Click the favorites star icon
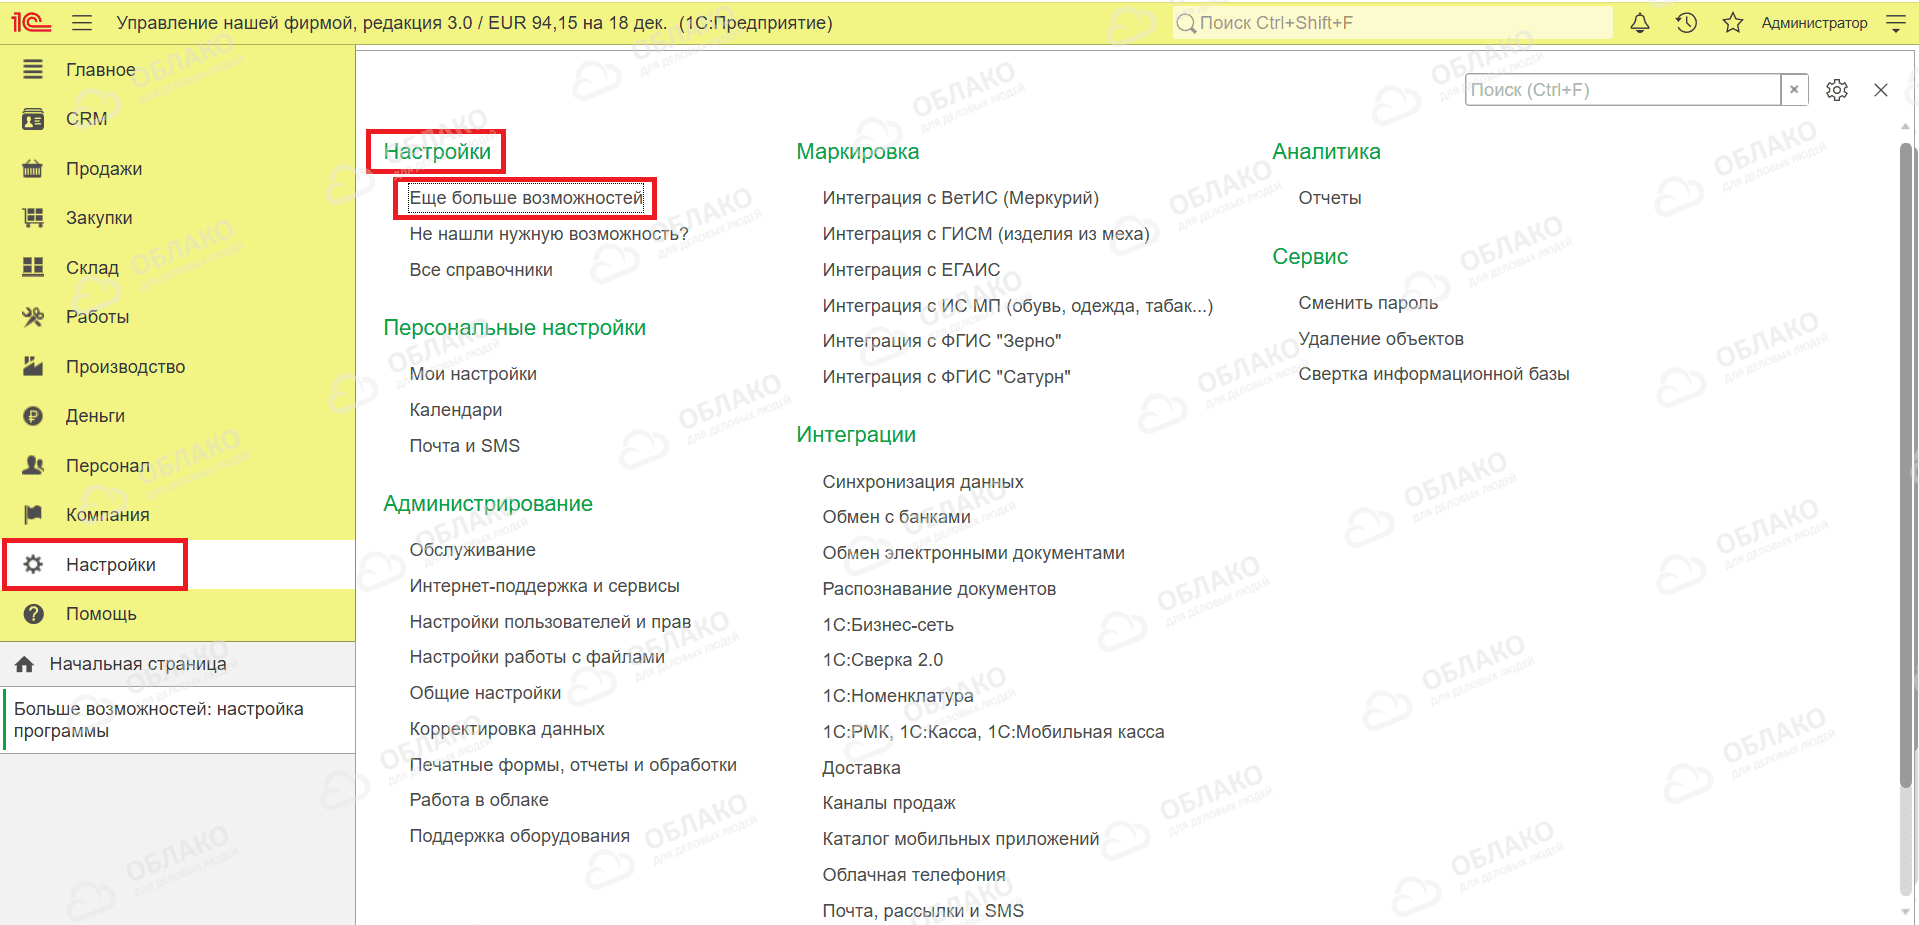This screenshot has width=1919, height=925. [x=1733, y=23]
